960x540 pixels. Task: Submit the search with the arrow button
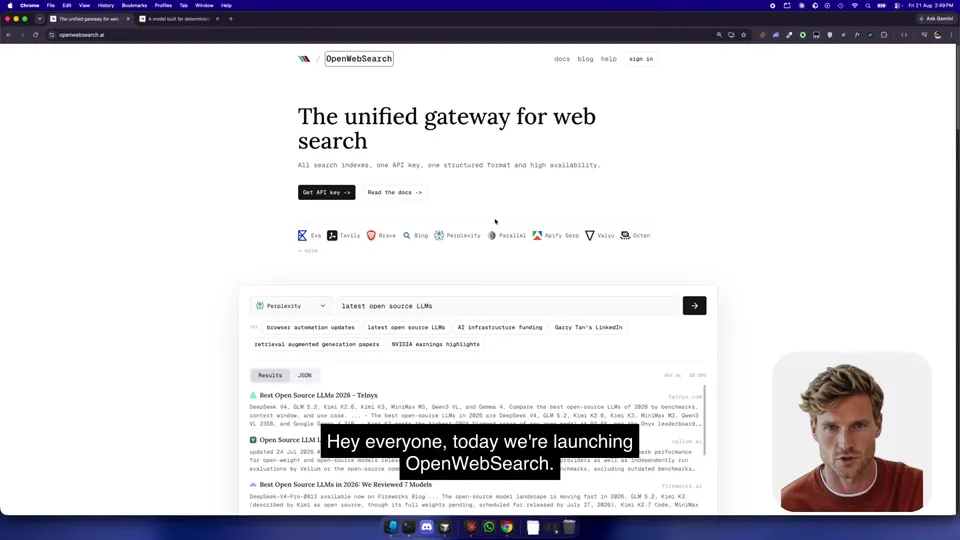coord(694,306)
